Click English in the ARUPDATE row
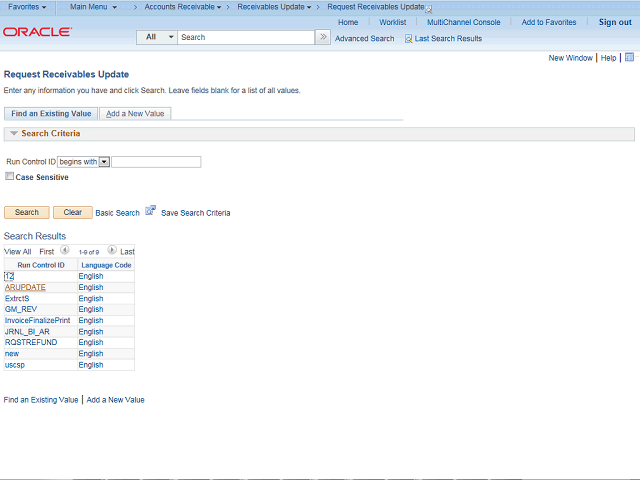640x480 pixels. (x=91, y=287)
